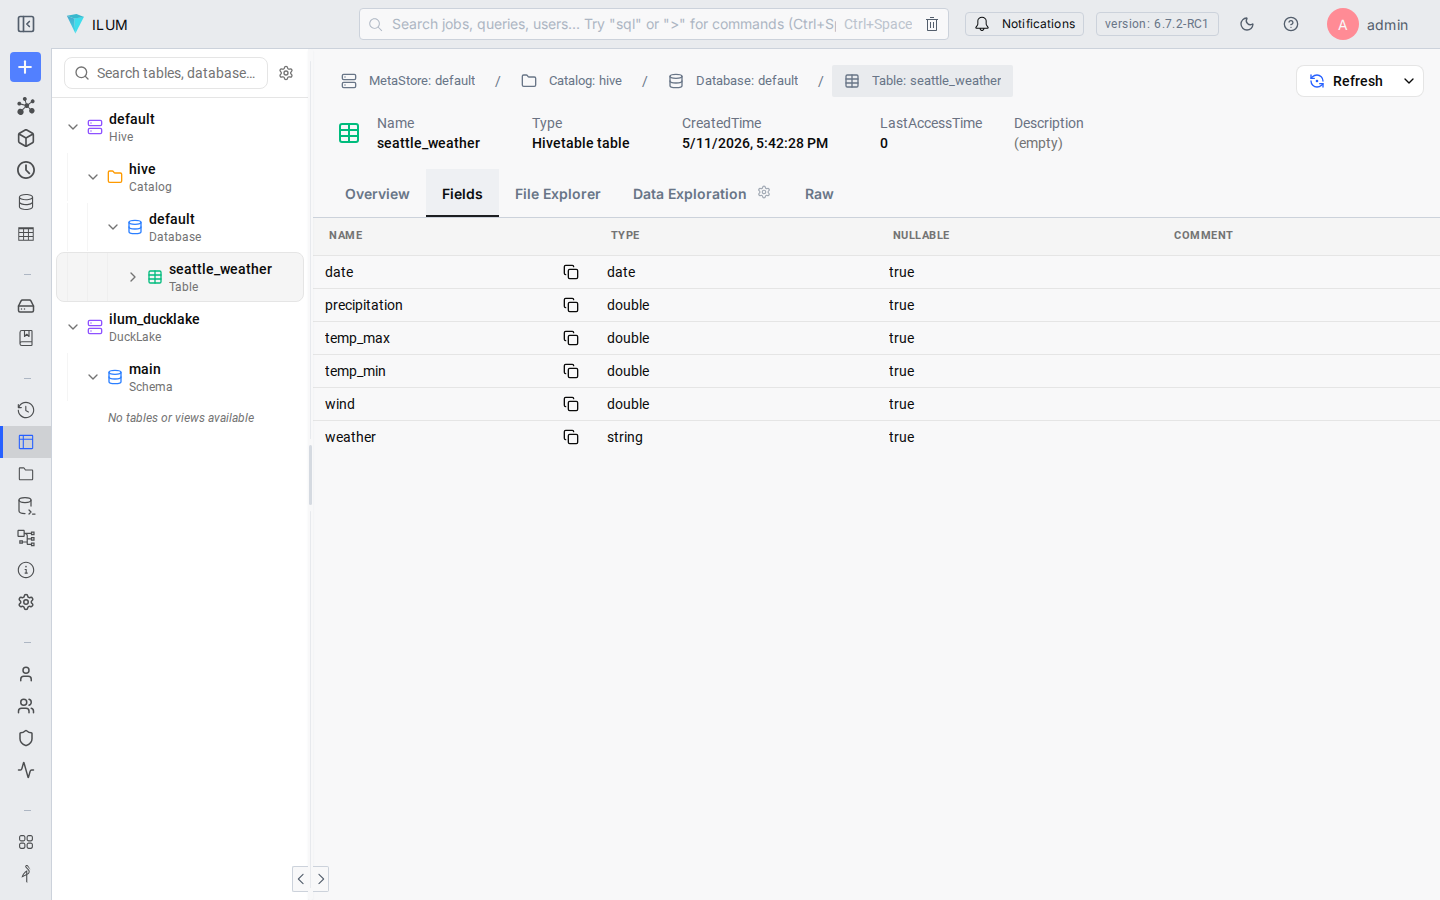The height and width of the screenshot is (900, 1440).
Task: Open tree search settings gear icon
Action: [286, 73]
